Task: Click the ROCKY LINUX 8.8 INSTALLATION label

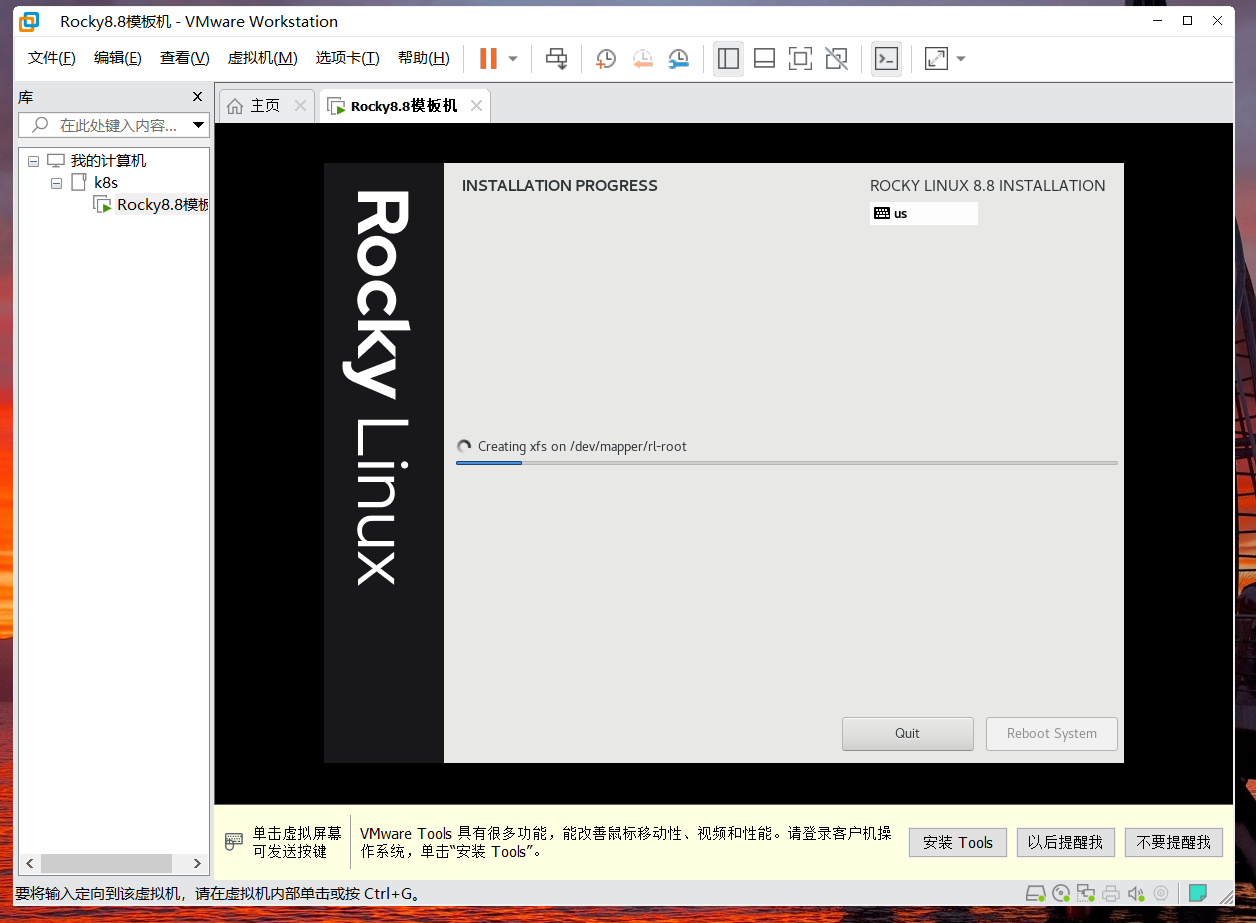Action: [988, 186]
